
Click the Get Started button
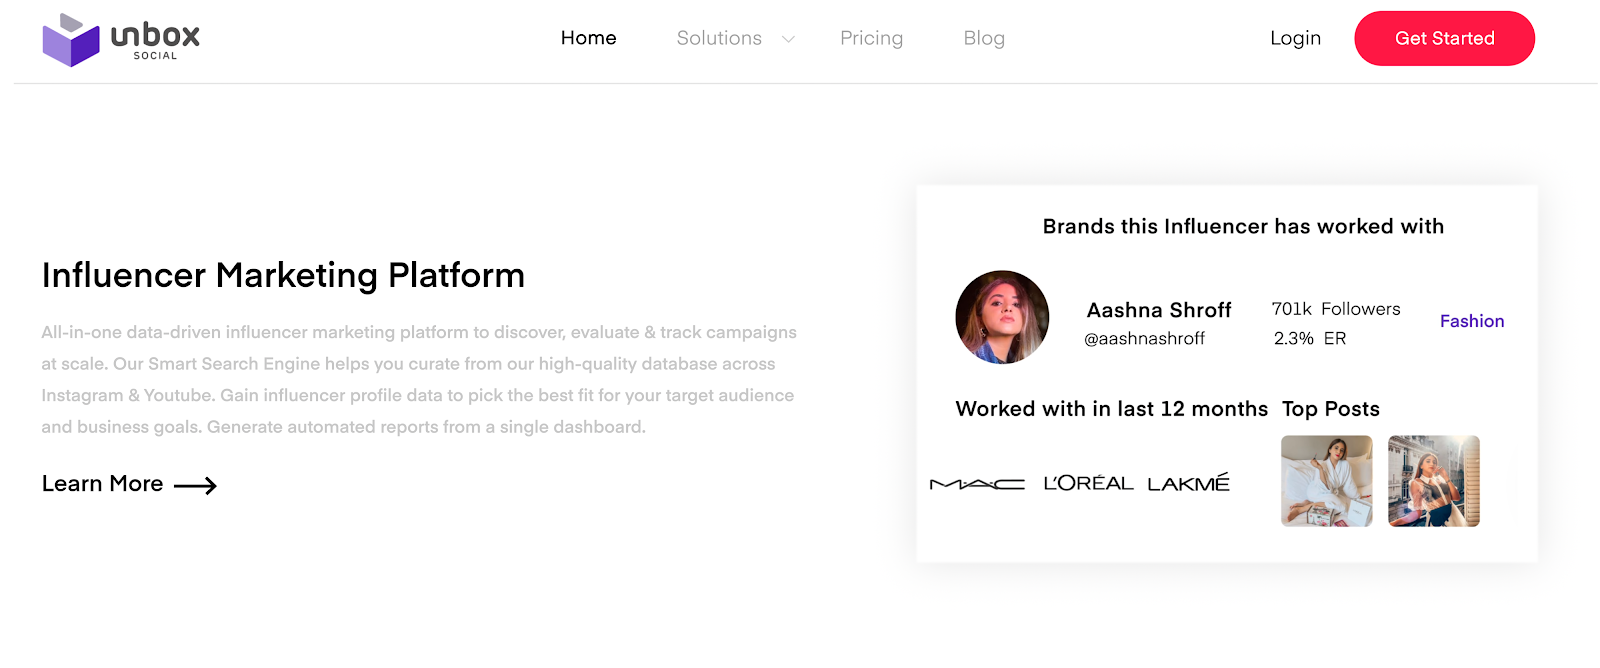point(1443,38)
